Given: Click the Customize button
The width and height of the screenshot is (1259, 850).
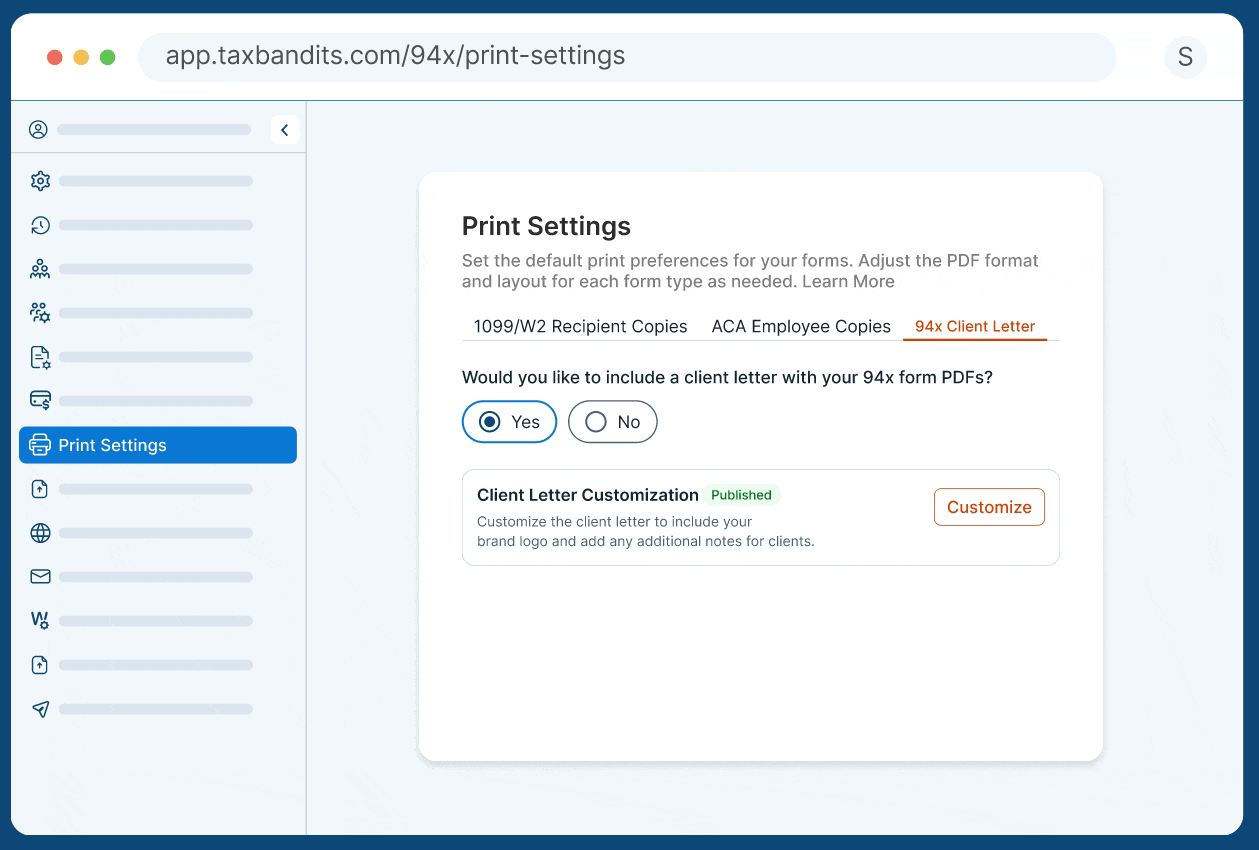Looking at the screenshot, I should tap(989, 507).
